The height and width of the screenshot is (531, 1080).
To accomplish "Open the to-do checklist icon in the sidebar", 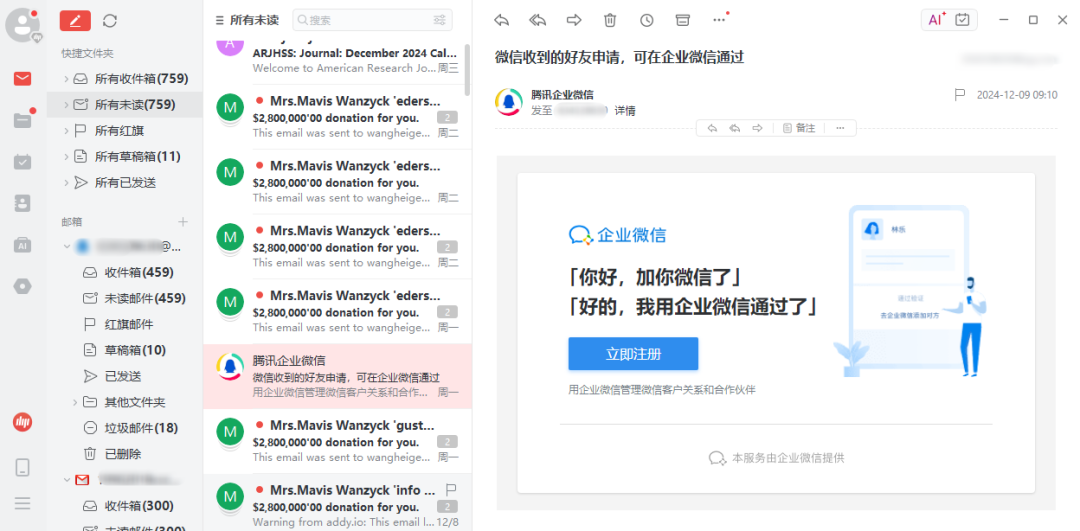I will [x=22, y=162].
